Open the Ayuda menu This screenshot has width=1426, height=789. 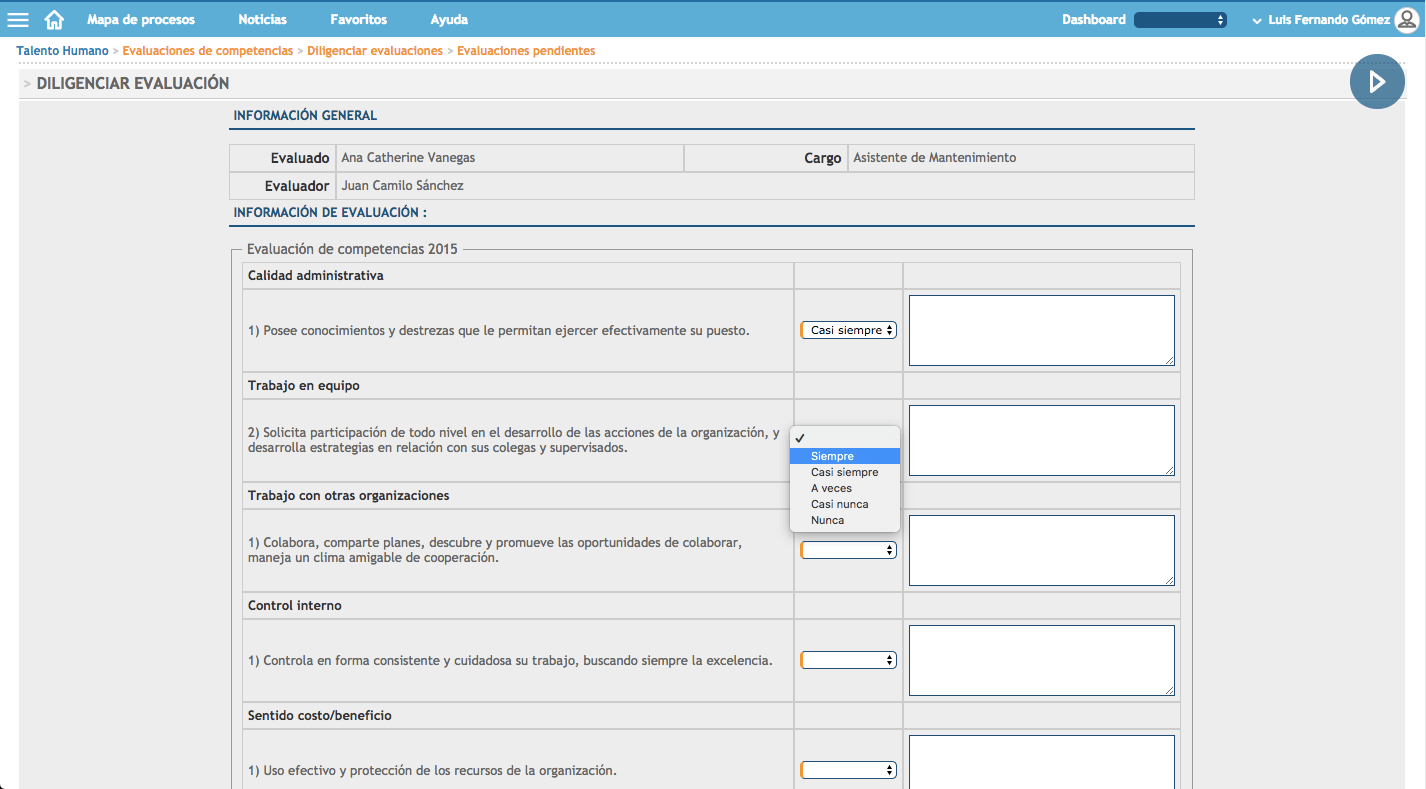tap(449, 19)
